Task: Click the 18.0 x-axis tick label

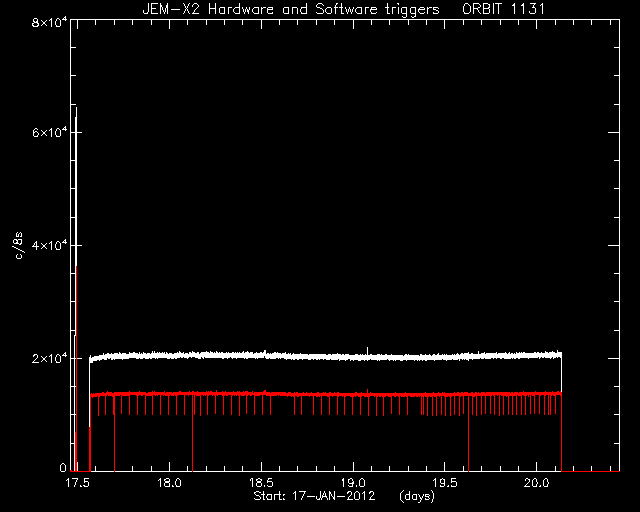Action: point(169,483)
